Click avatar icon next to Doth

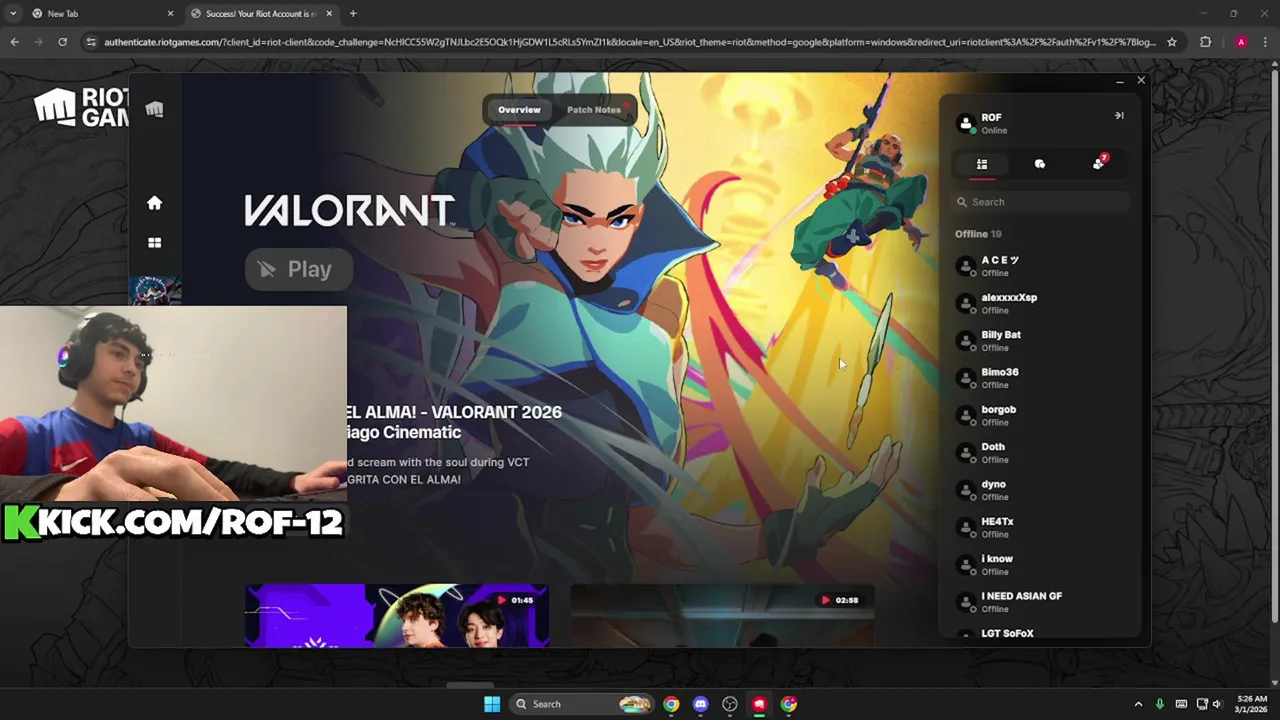[966, 453]
